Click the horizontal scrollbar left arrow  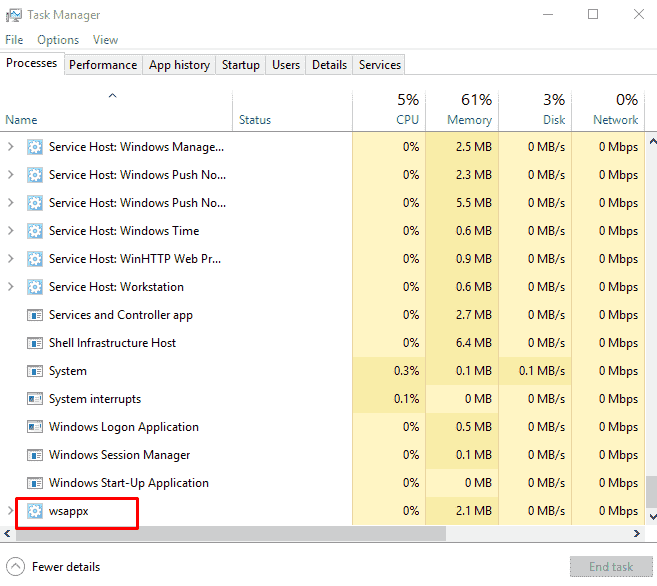(7, 533)
